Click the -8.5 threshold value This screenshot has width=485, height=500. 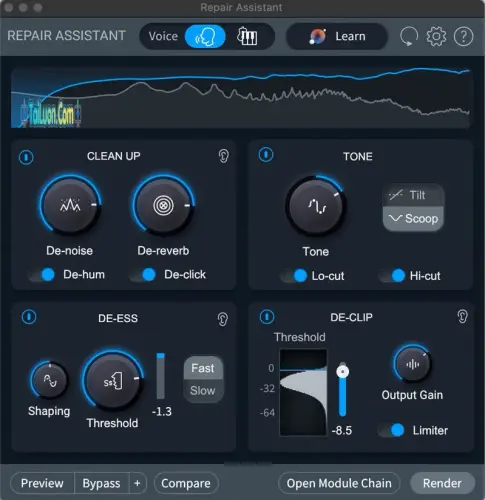pos(342,430)
